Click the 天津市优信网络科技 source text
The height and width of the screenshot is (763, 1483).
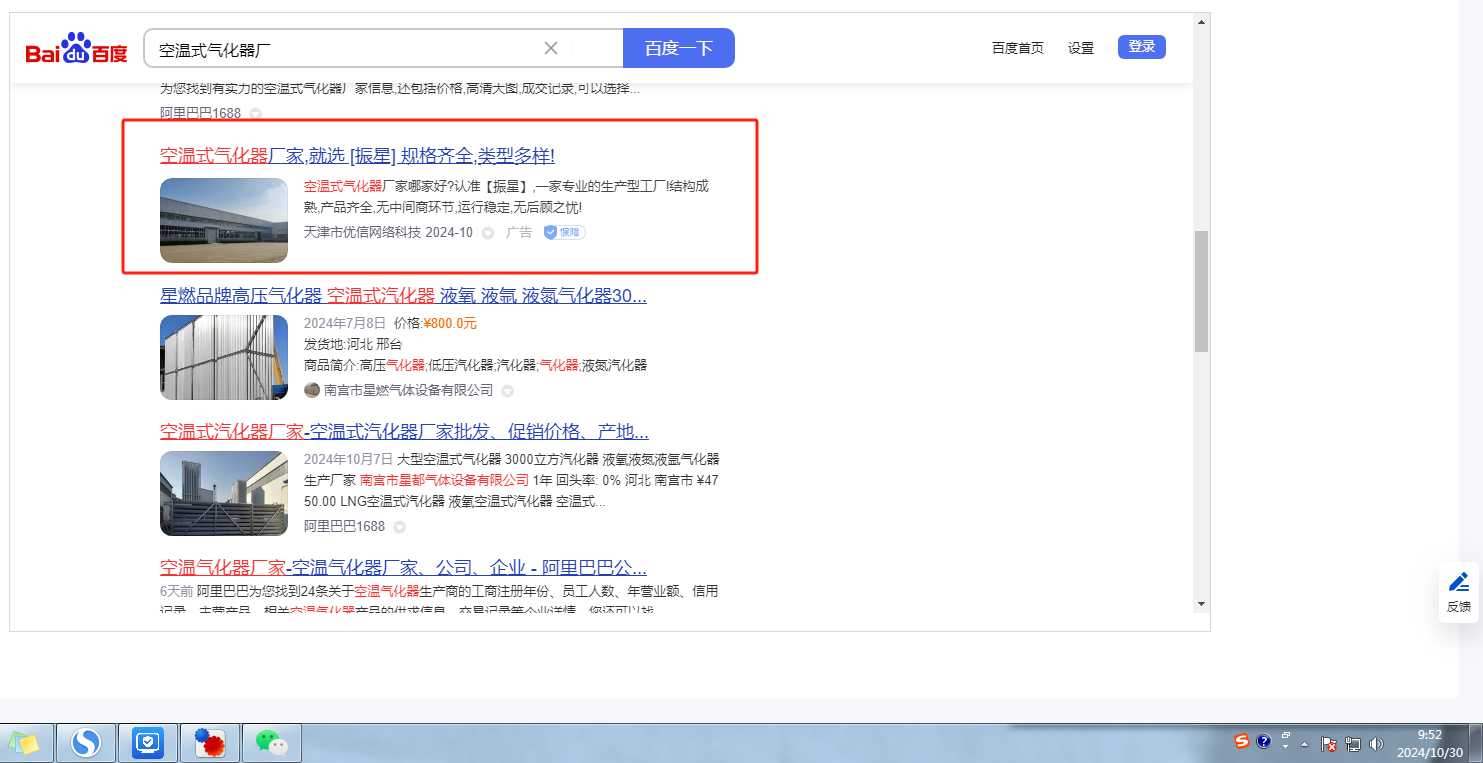point(363,232)
